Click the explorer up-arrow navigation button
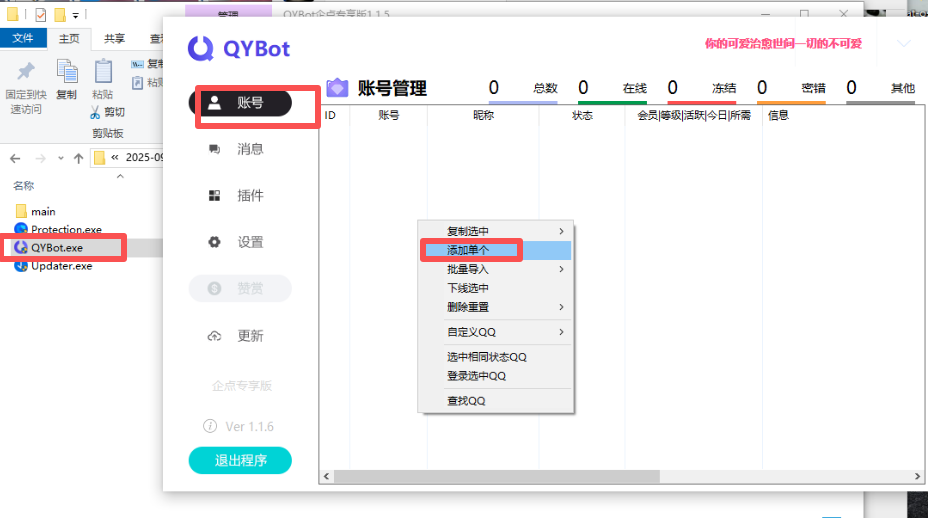Image resolution: width=928 pixels, height=518 pixels. (x=77, y=158)
